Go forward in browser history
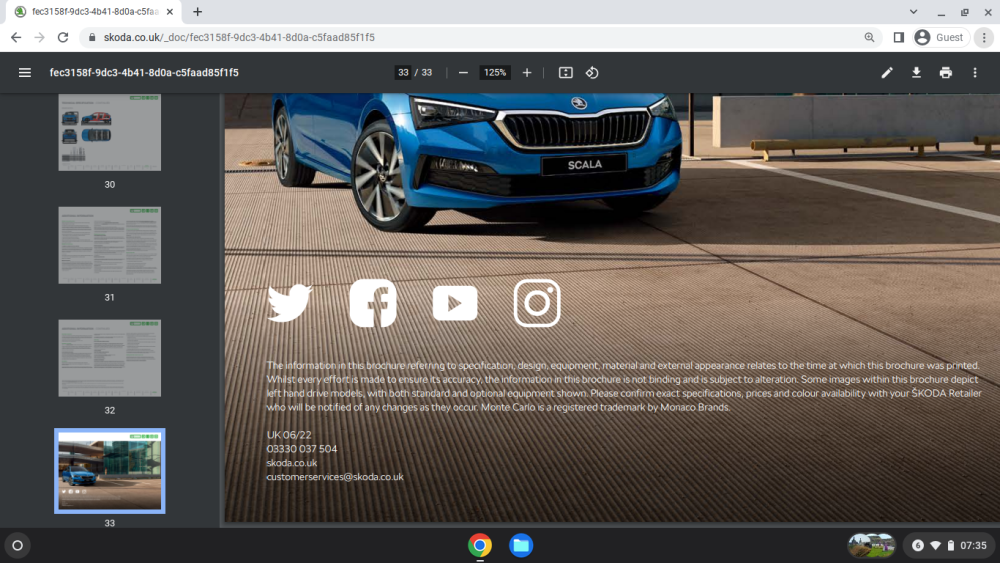1000x563 pixels. point(40,38)
